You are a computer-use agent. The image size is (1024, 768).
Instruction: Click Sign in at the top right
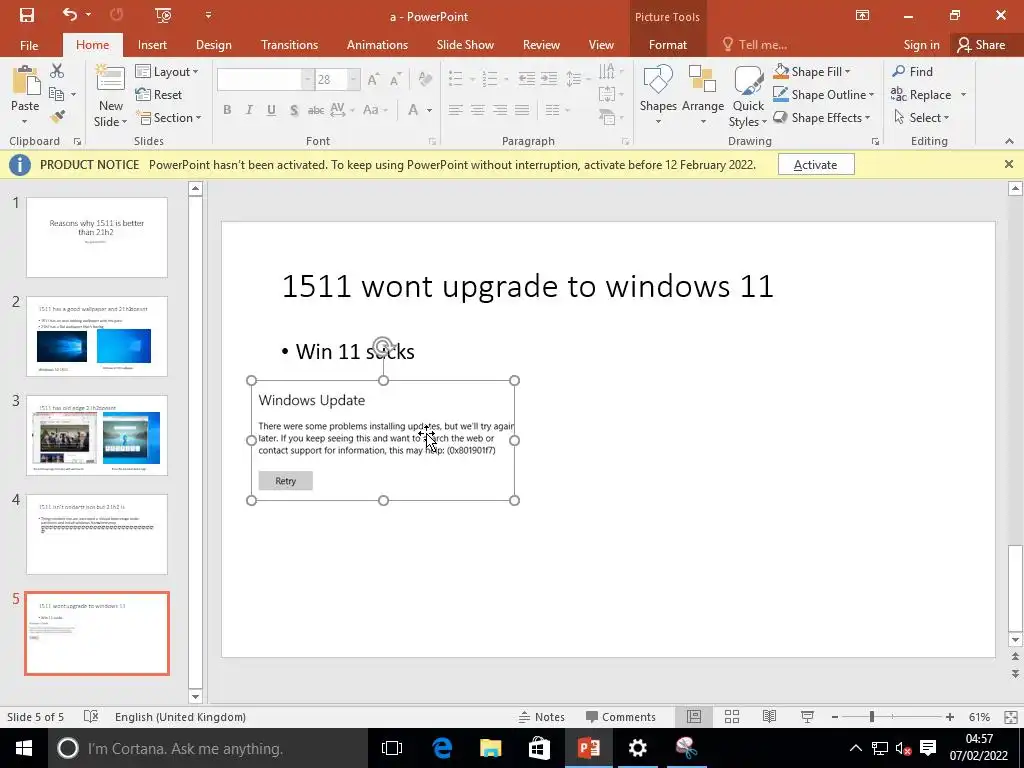coord(921,44)
